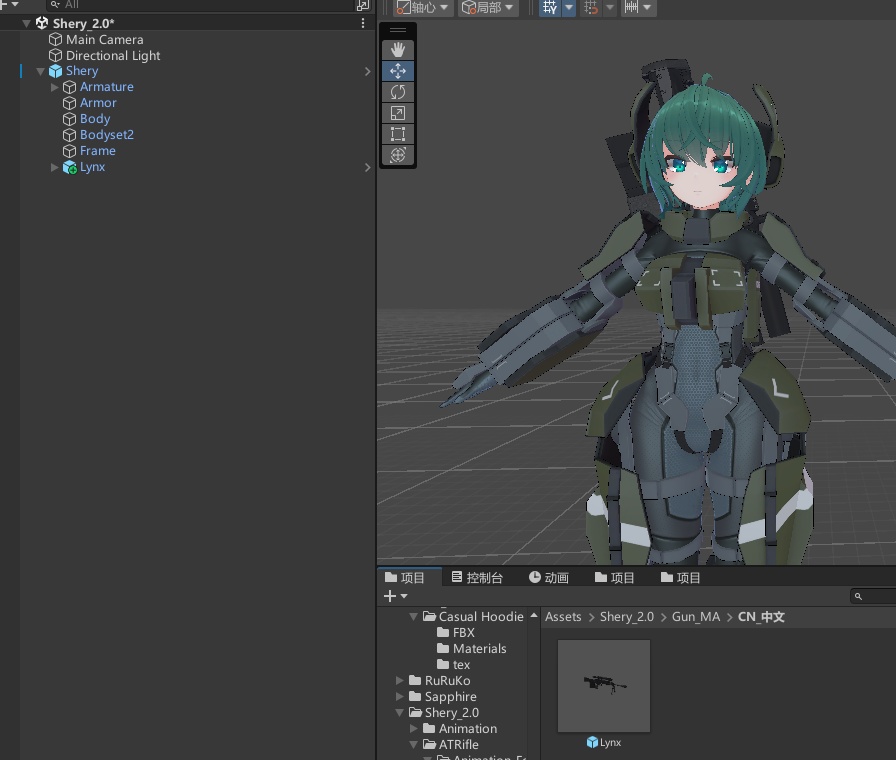The height and width of the screenshot is (760, 896).
Task: Open the snap settings dropdown arrow
Action: (608, 8)
